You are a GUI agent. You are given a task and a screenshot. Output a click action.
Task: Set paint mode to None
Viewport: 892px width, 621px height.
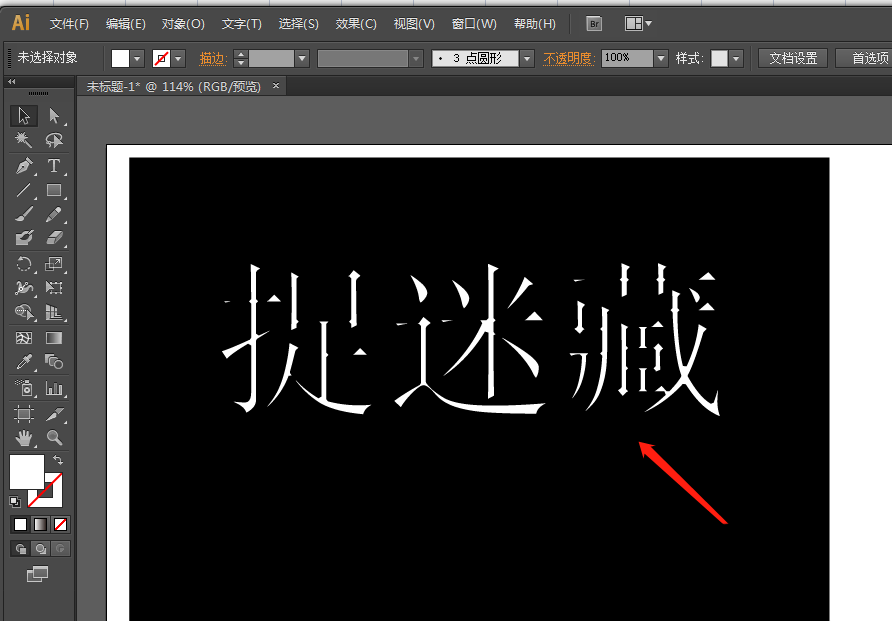coord(61,524)
